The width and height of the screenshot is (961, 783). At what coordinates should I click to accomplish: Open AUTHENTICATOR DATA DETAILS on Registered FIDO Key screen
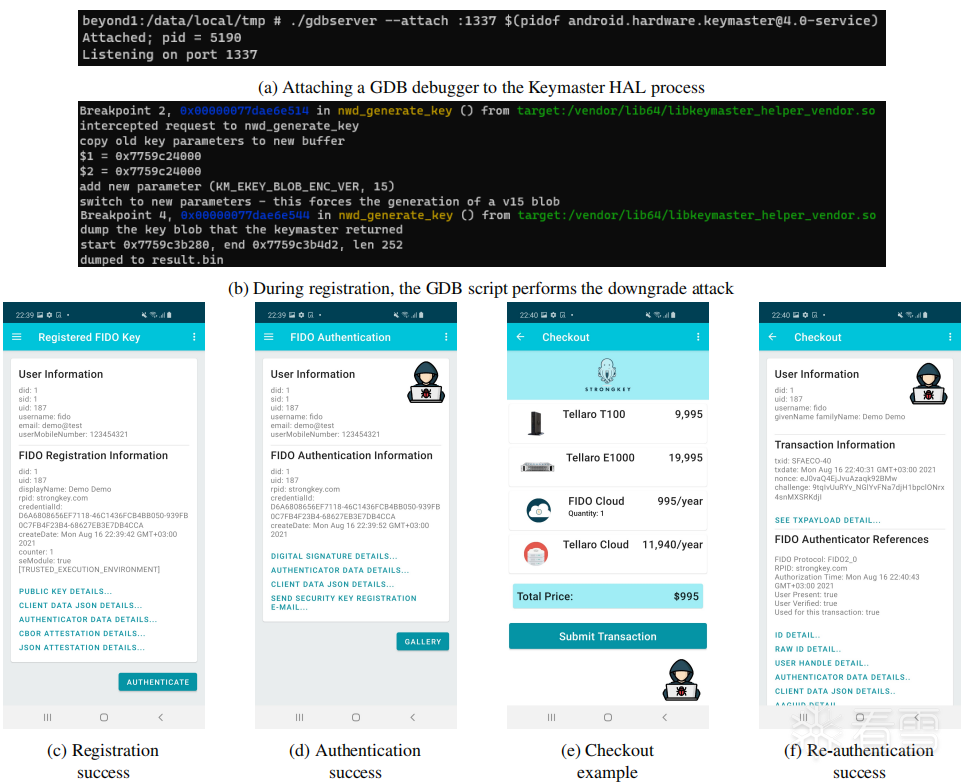click(x=88, y=619)
